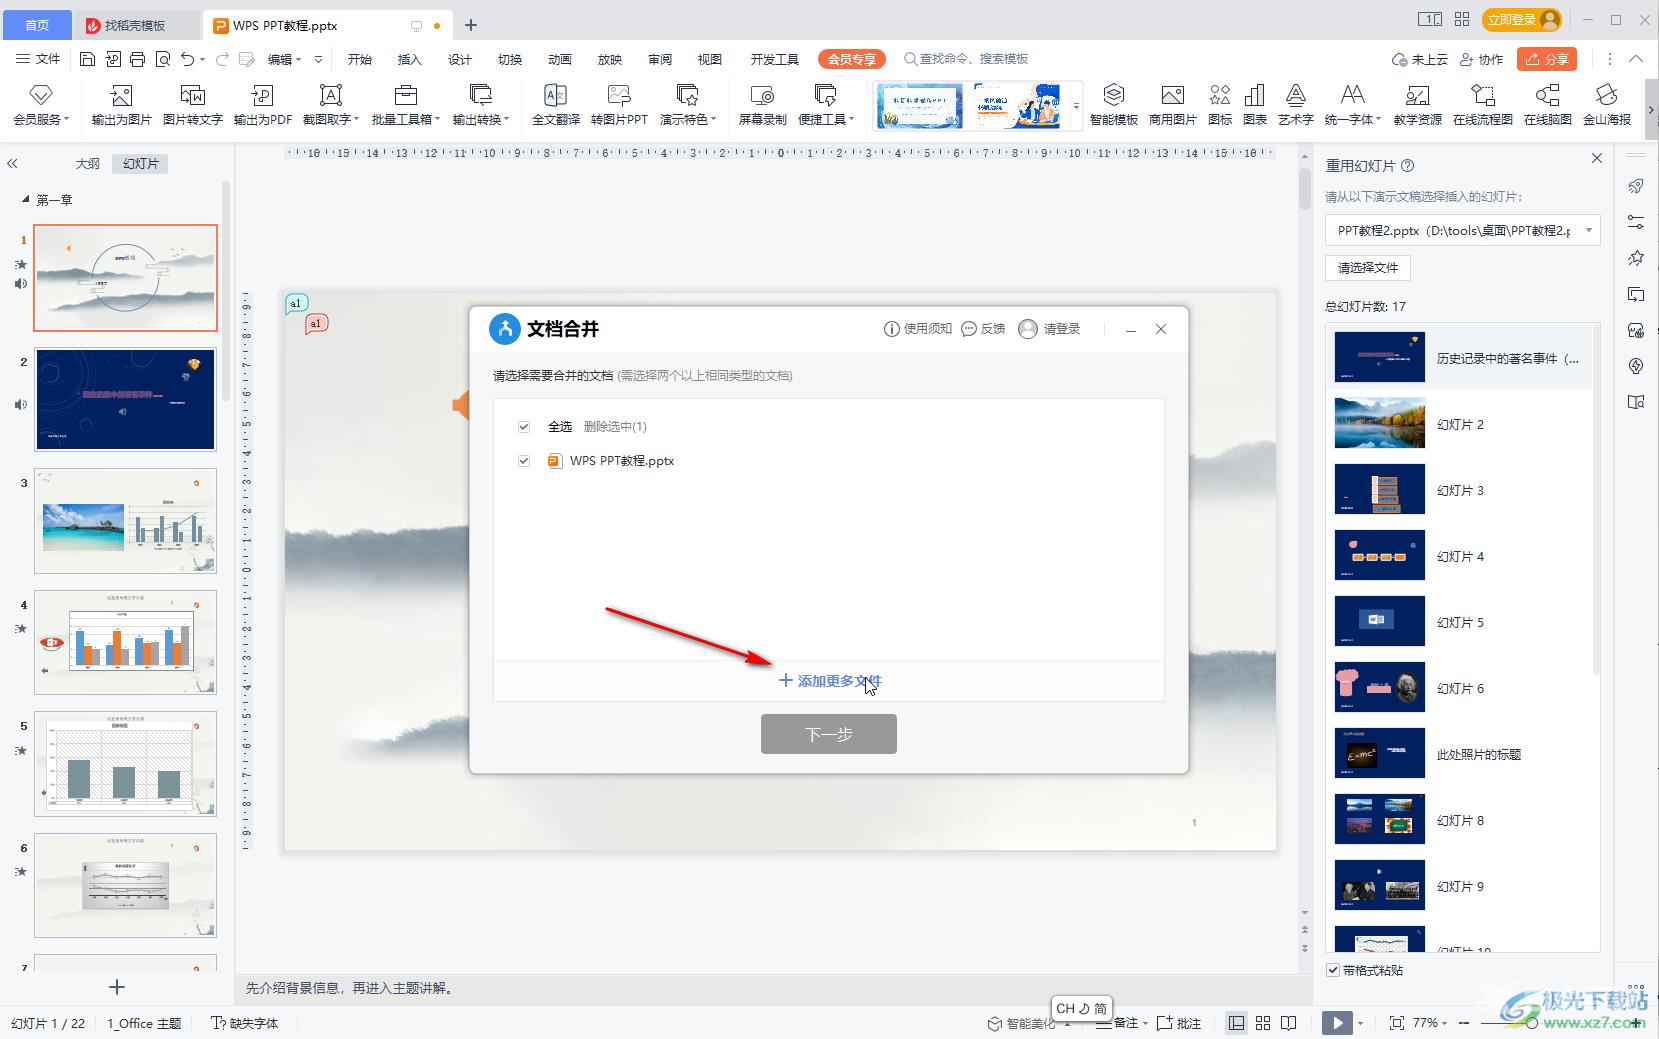Click 删除选中(1) link

(x=615, y=427)
